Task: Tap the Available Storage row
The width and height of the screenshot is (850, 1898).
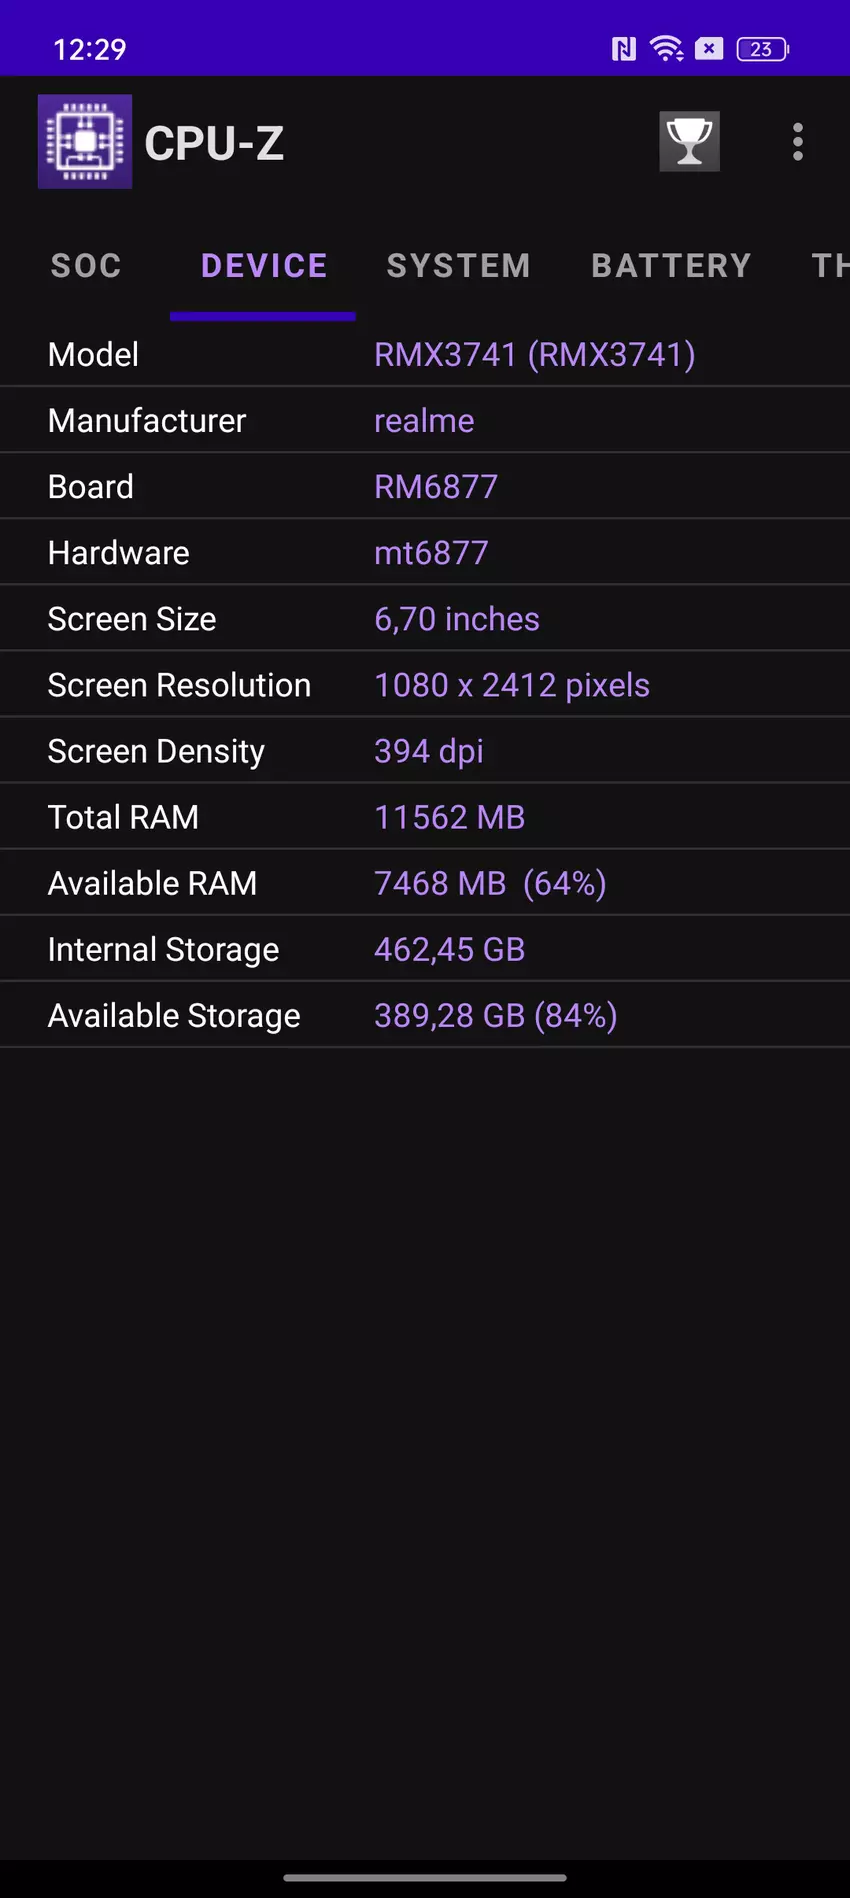Action: point(425,1015)
